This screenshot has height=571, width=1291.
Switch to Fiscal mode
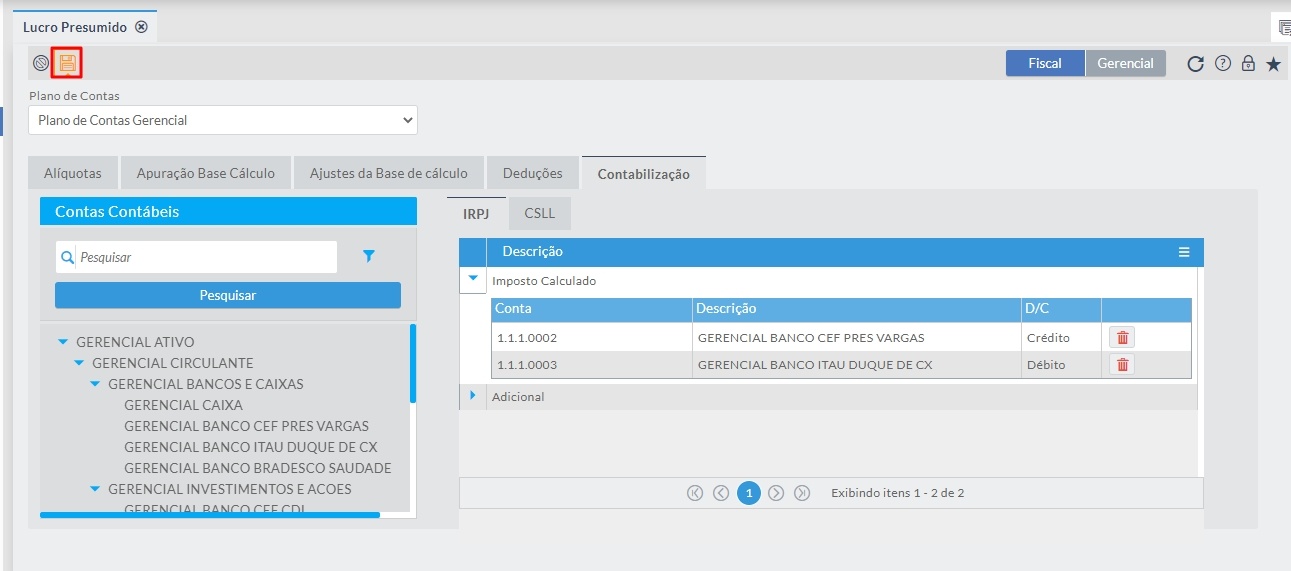(1045, 63)
